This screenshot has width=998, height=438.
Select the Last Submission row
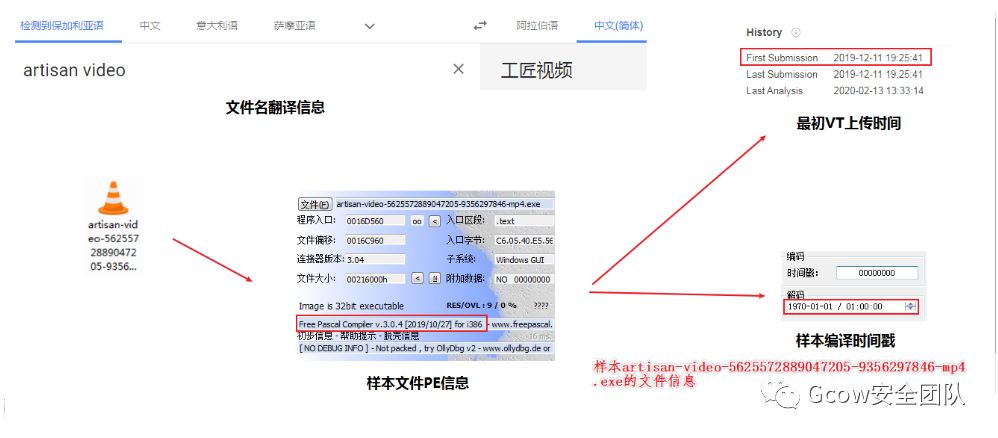(x=835, y=74)
